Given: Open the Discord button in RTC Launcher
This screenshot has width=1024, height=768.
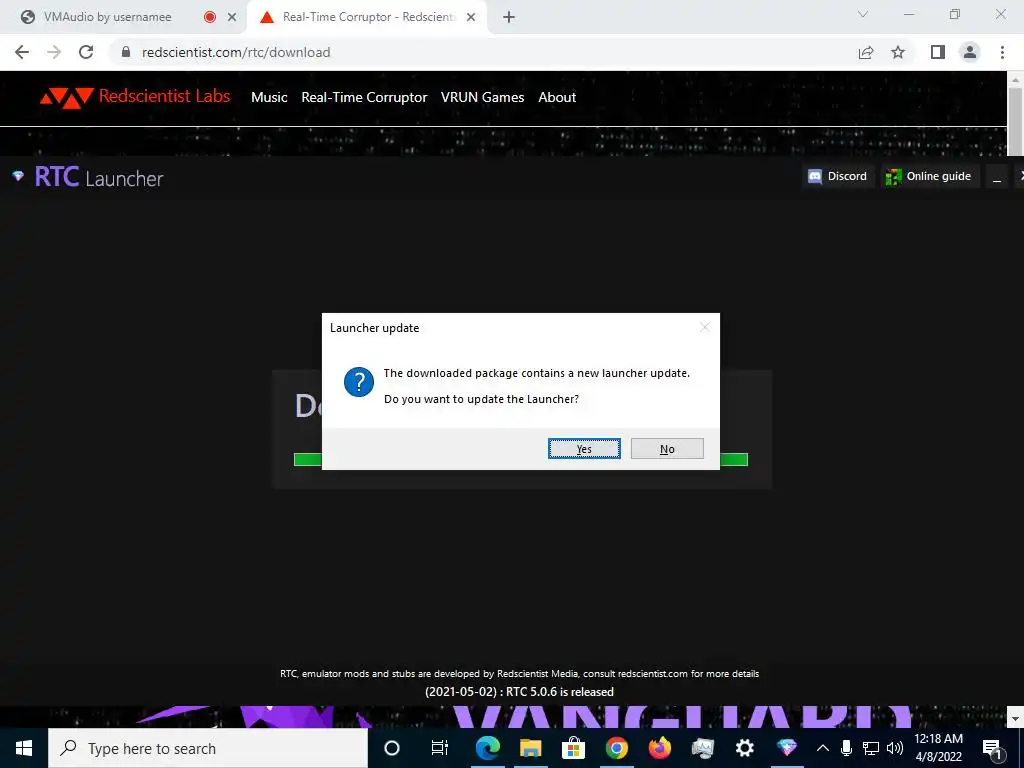Looking at the screenshot, I should [837, 176].
